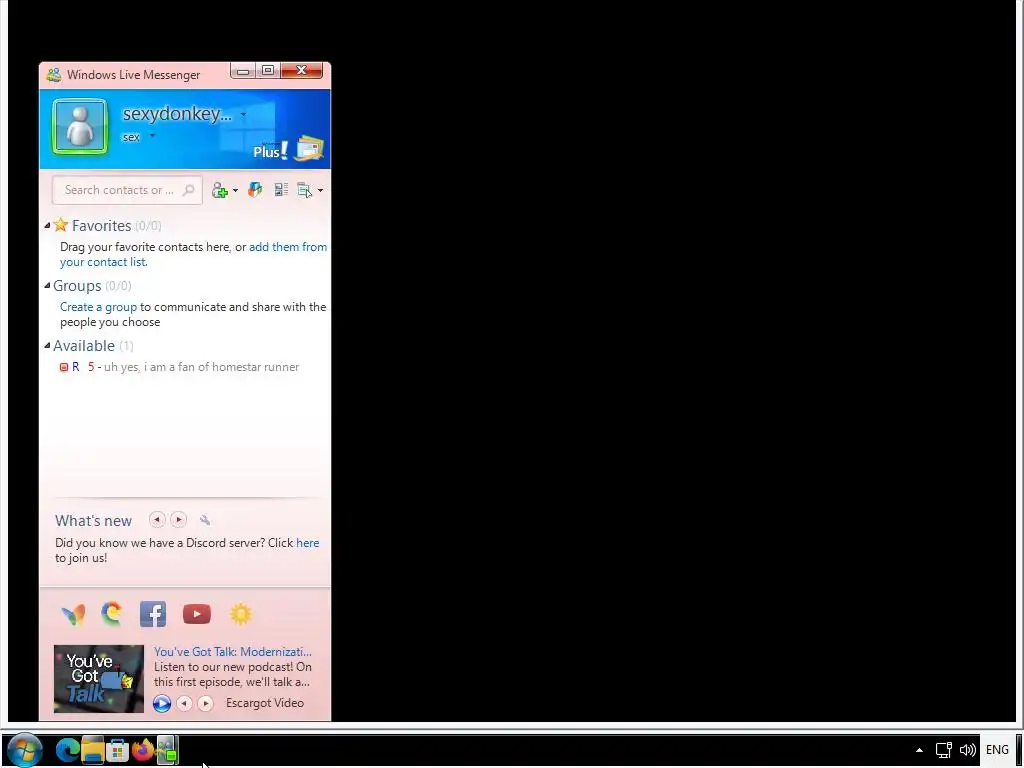Play the Escargot Video

click(x=161, y=703)
